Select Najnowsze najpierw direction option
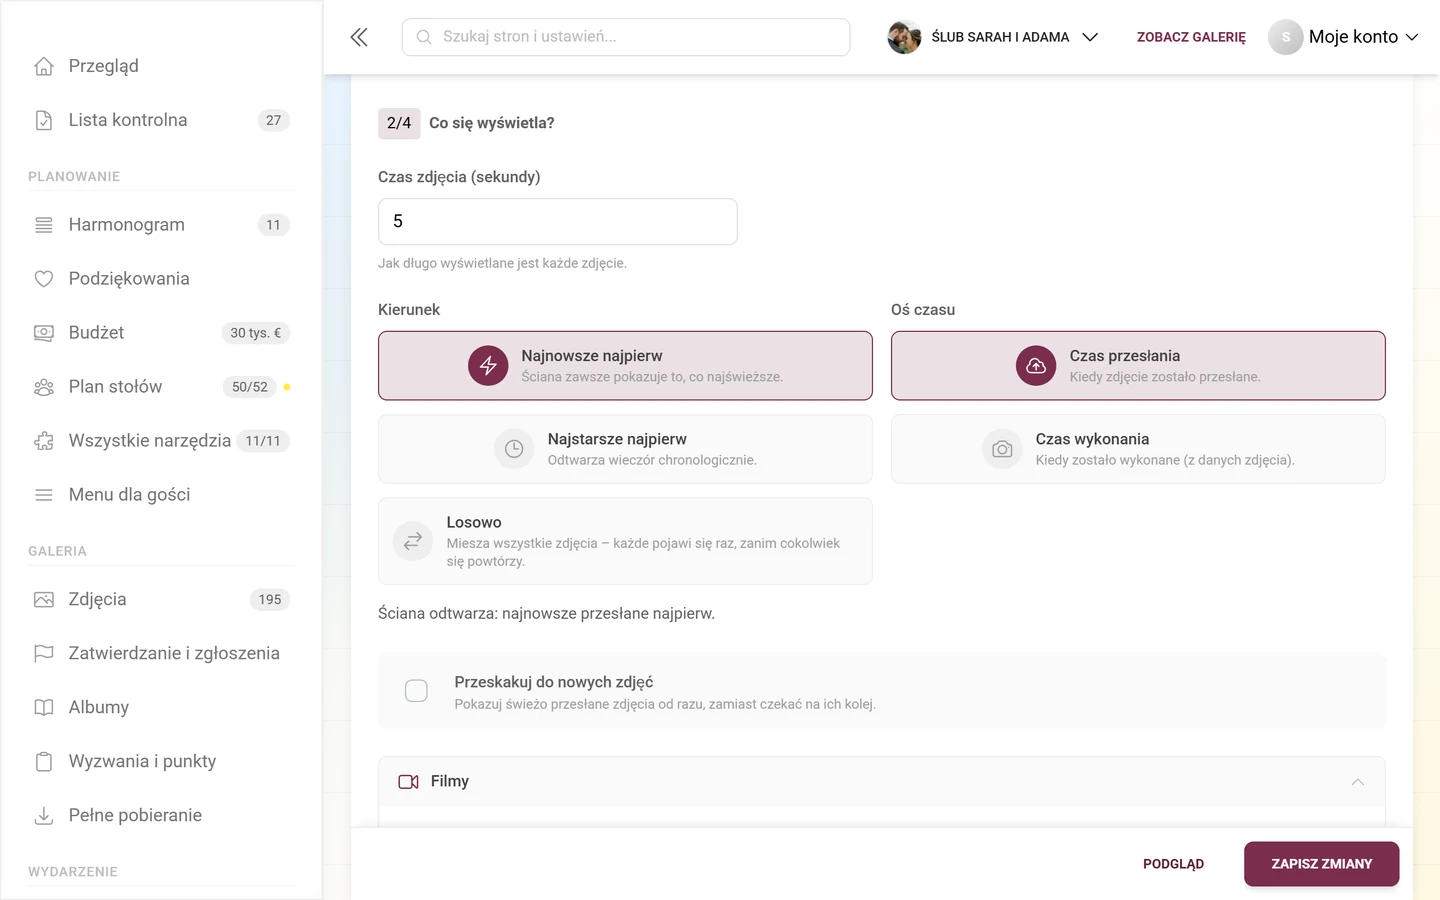This screenshot has height=900, width=1440. coord(625,366)
